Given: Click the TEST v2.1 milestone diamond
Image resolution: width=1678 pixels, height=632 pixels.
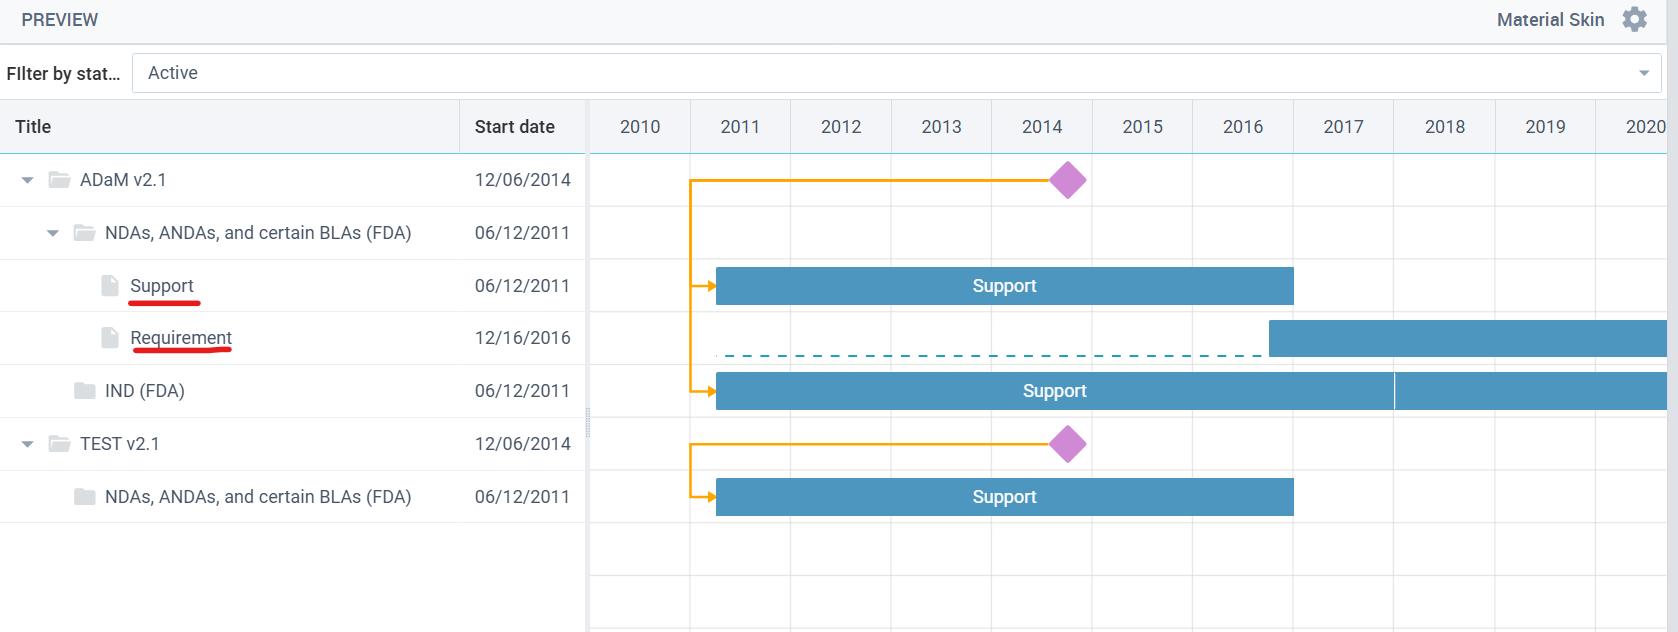Looking at the screenshot, I should coord(1068,444).
